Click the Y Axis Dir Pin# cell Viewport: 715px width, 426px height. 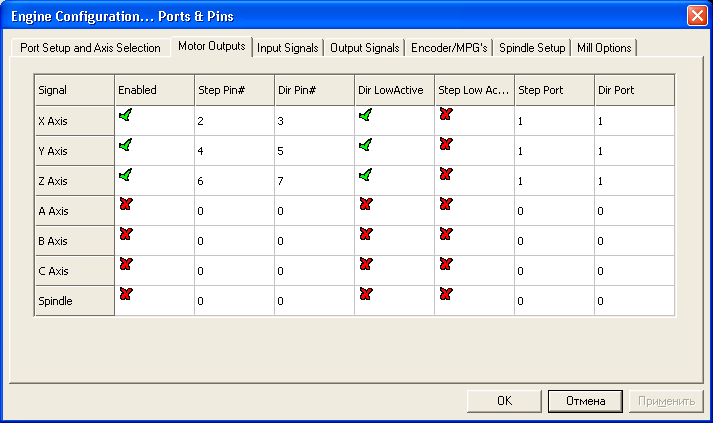(x=314, y=151)
